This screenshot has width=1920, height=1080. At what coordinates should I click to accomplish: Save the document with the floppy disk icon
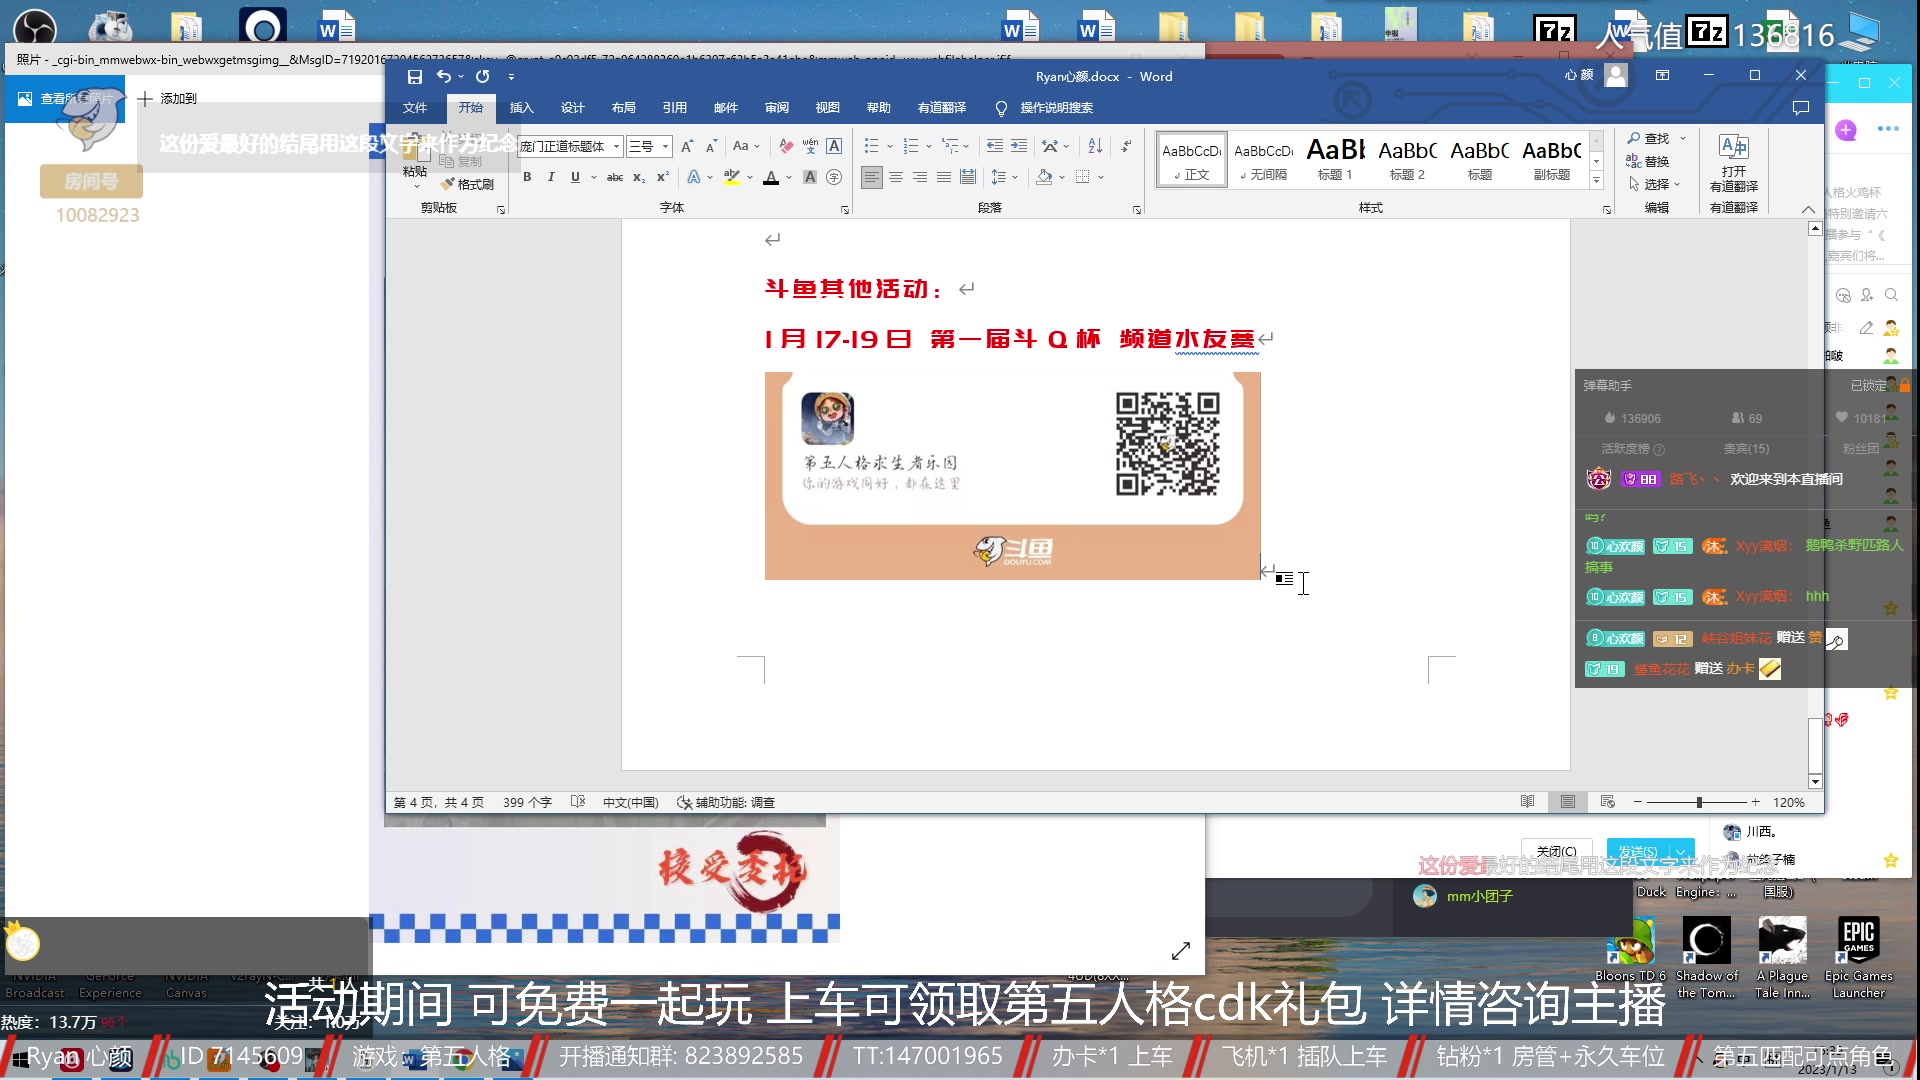(415, 77)
